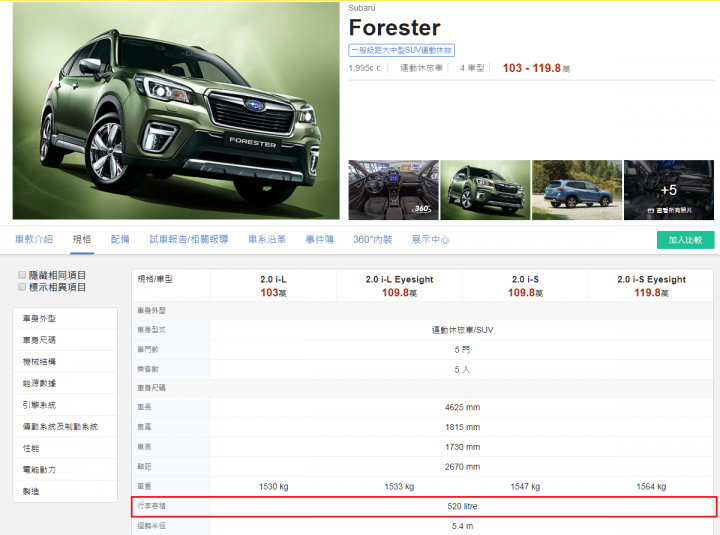Open the blue Forester outdoor thumbnail
Screen dimensions: 720x535
click(x=577, y=190)
